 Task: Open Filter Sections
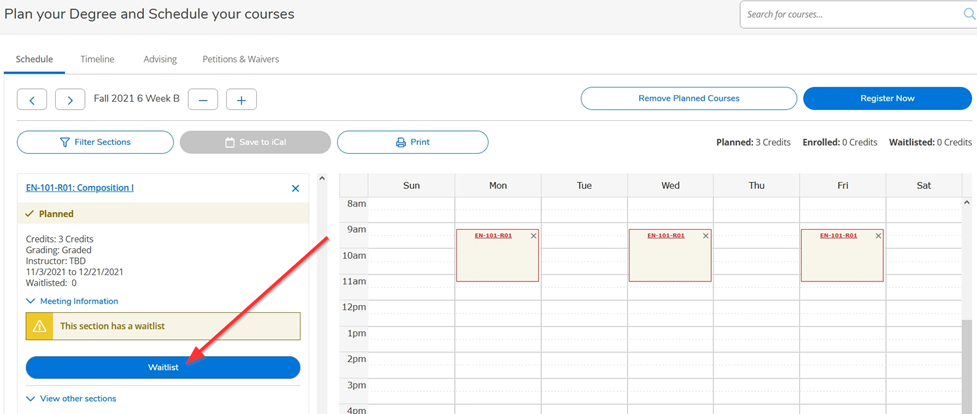coord(95,142)
